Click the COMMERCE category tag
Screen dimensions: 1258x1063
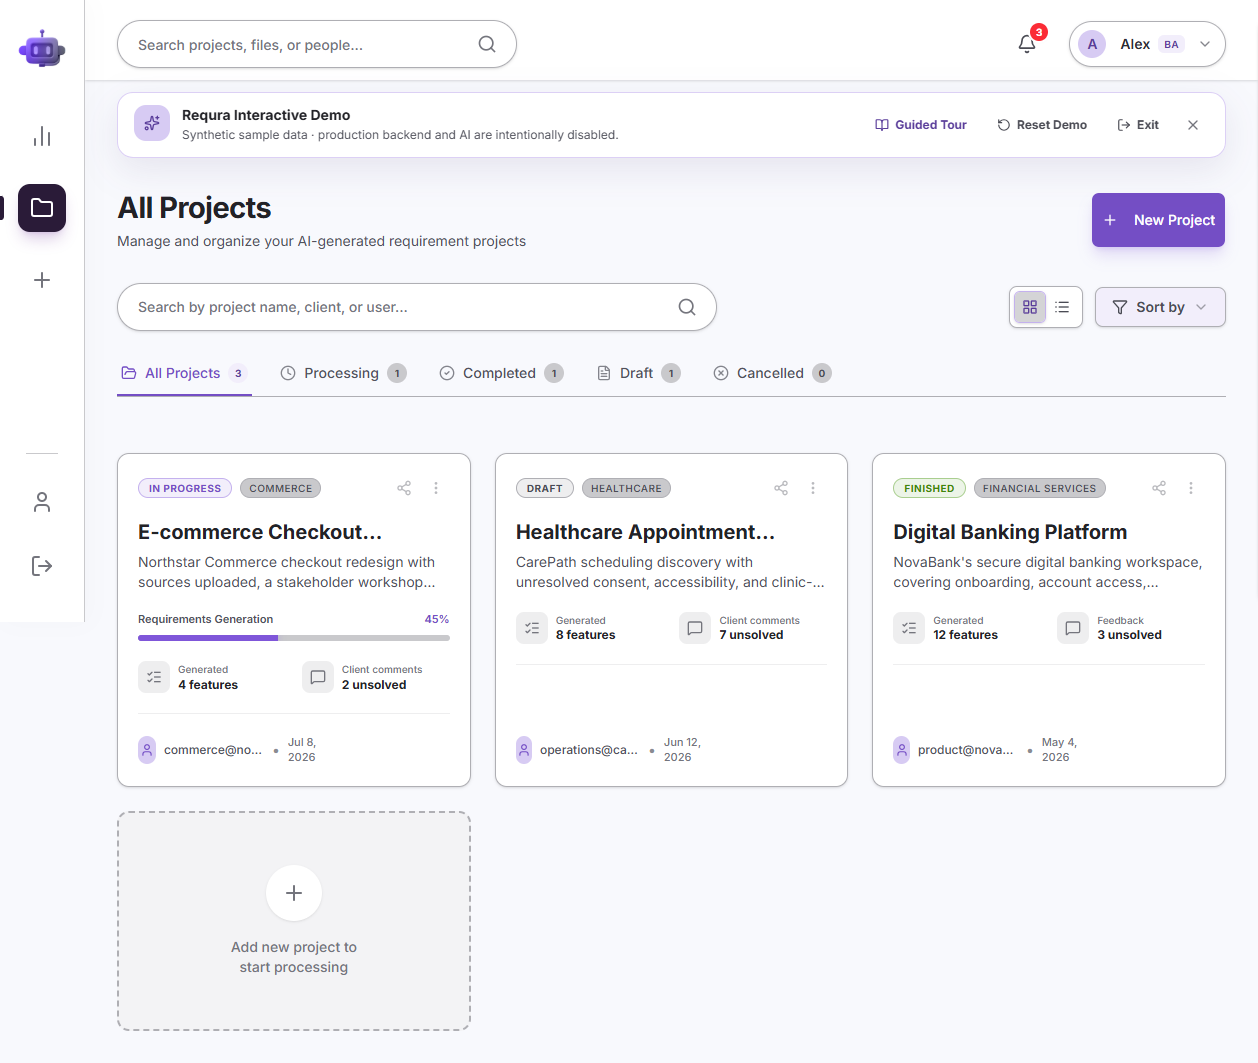[281, 488]
